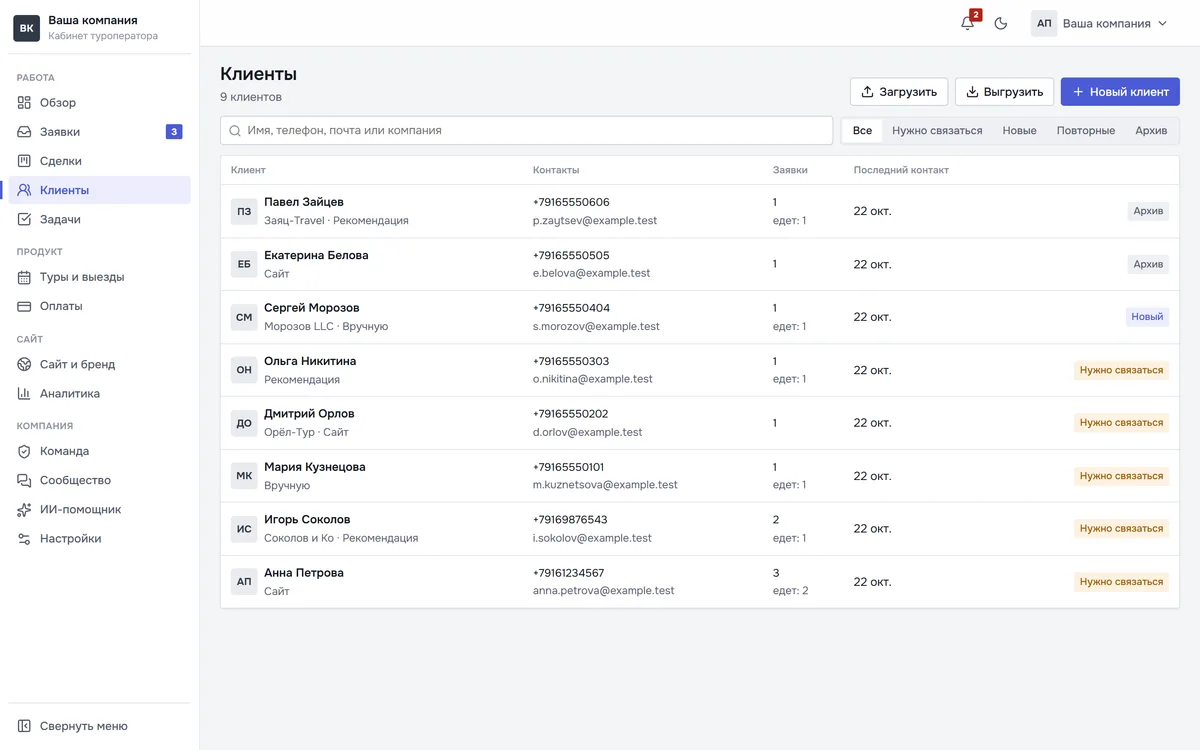Collapse the sidebar with Свернуть меню
The width and height of the screenshot is (1200, 750).
point(99,726)
